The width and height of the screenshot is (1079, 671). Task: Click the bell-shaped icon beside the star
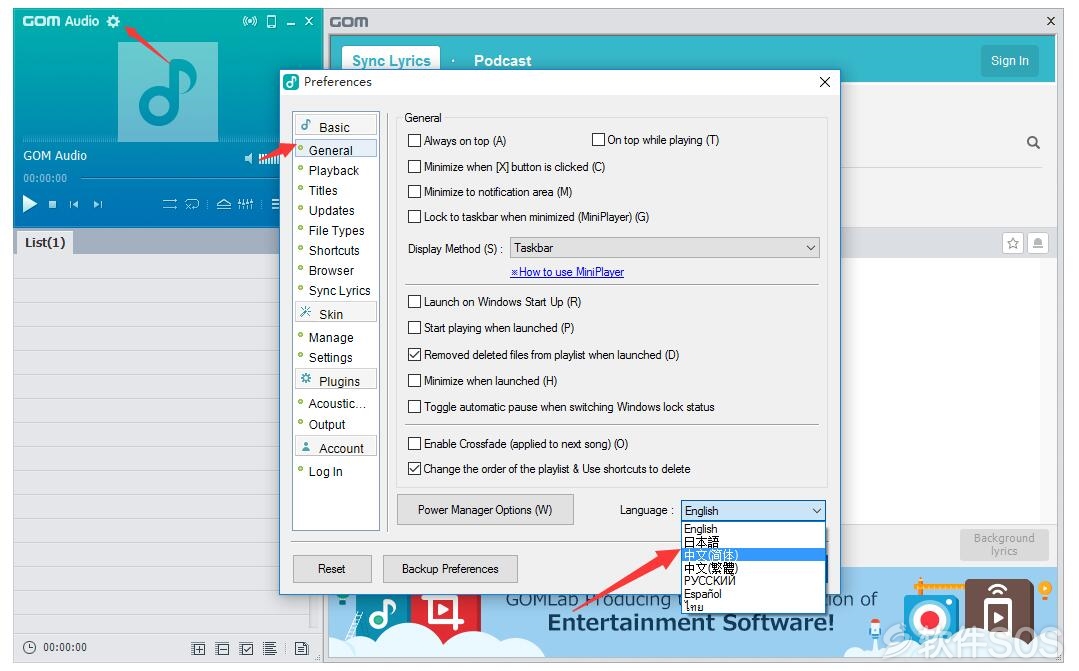point(1038,243)
